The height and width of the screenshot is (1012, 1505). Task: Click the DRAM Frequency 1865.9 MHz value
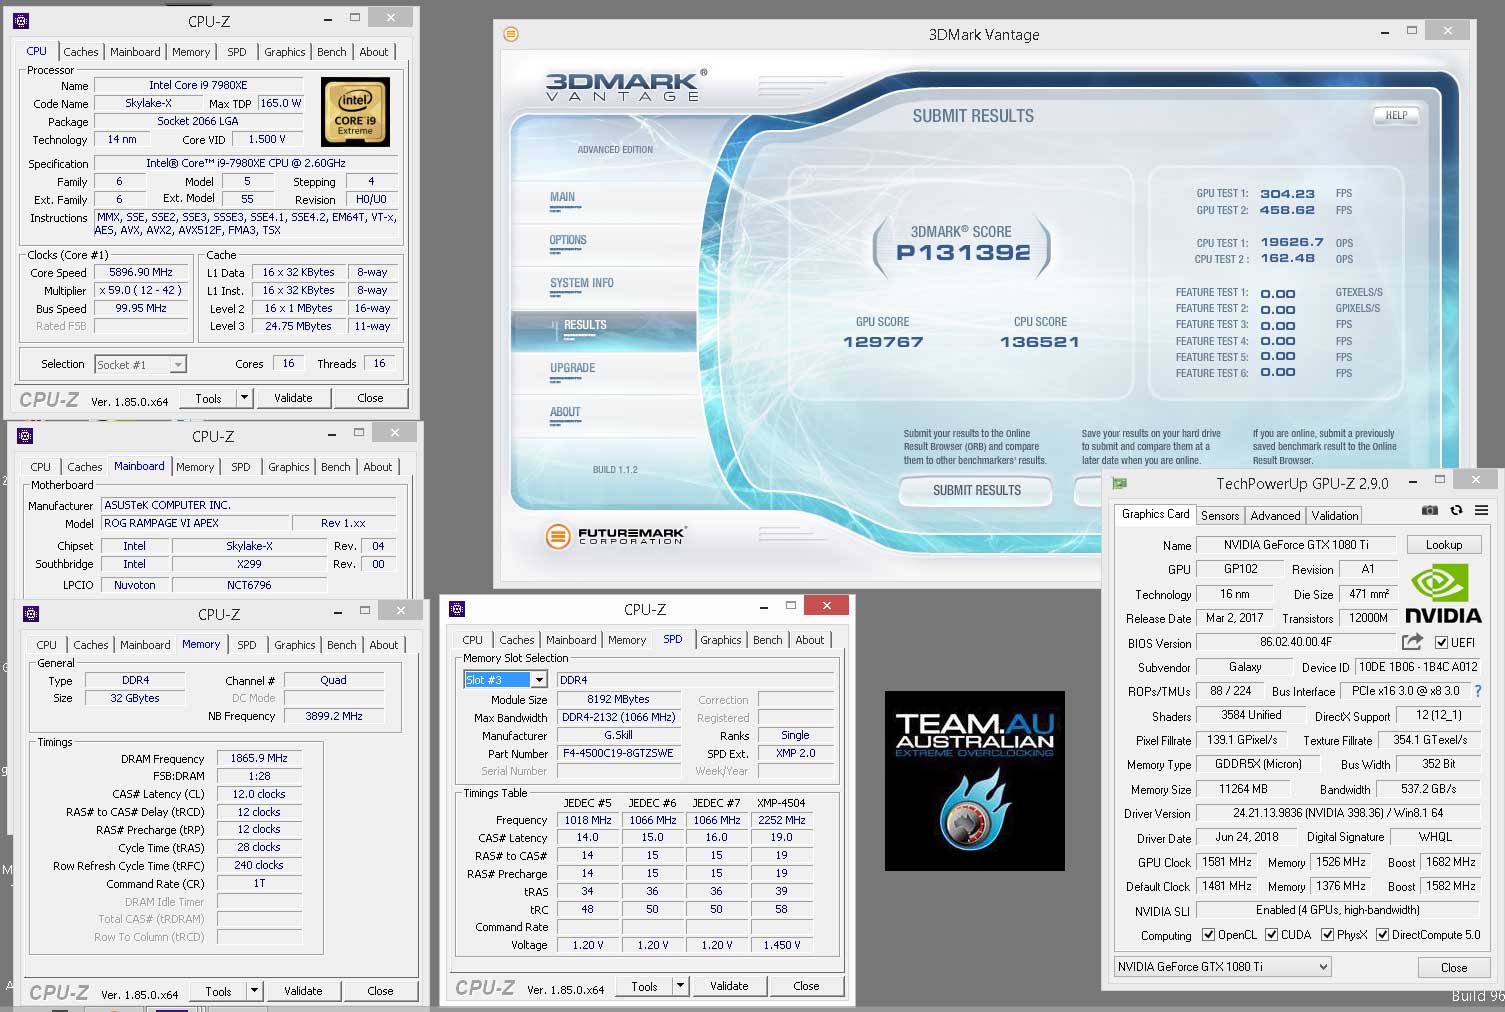(x=258, y=758)
